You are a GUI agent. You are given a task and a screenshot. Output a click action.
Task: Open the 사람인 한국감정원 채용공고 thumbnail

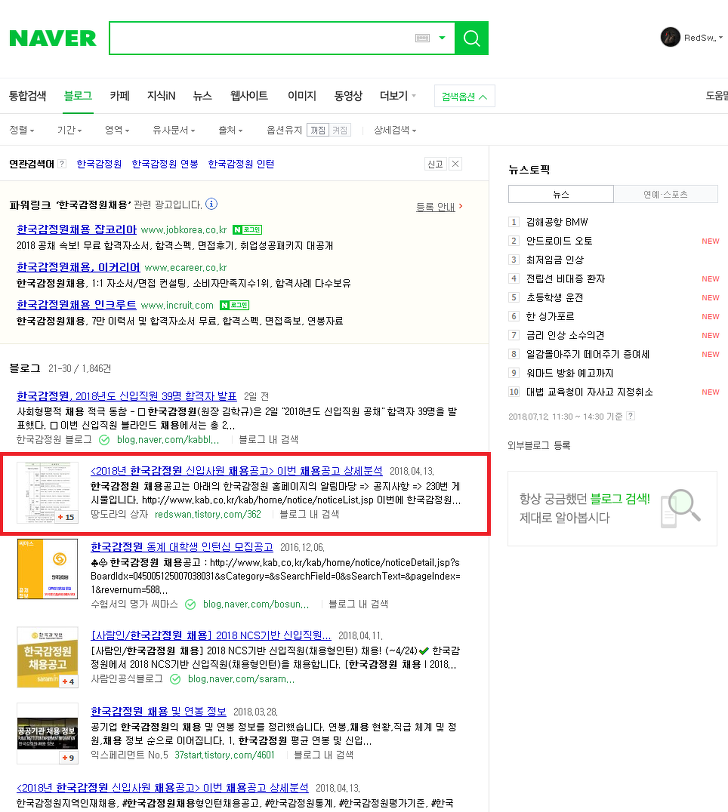[x=48, y=657]
